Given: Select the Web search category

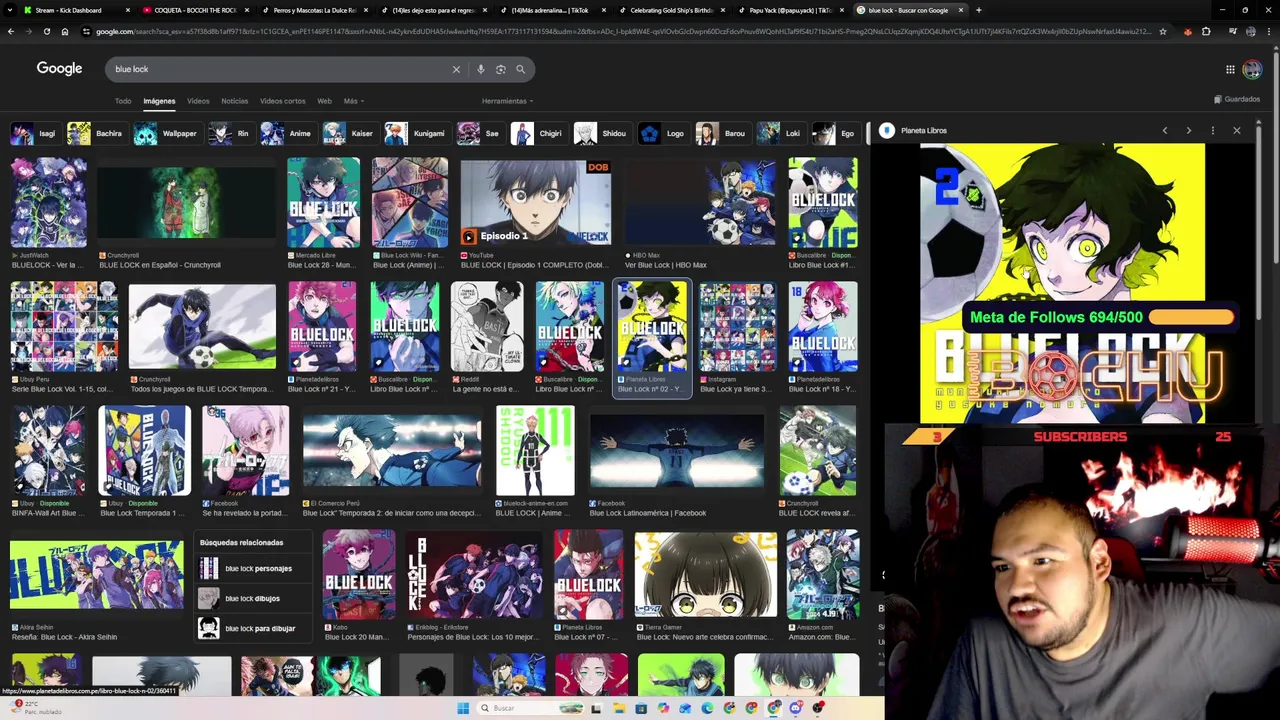Looking at the screenshot, I should click(x=324, y=101).
